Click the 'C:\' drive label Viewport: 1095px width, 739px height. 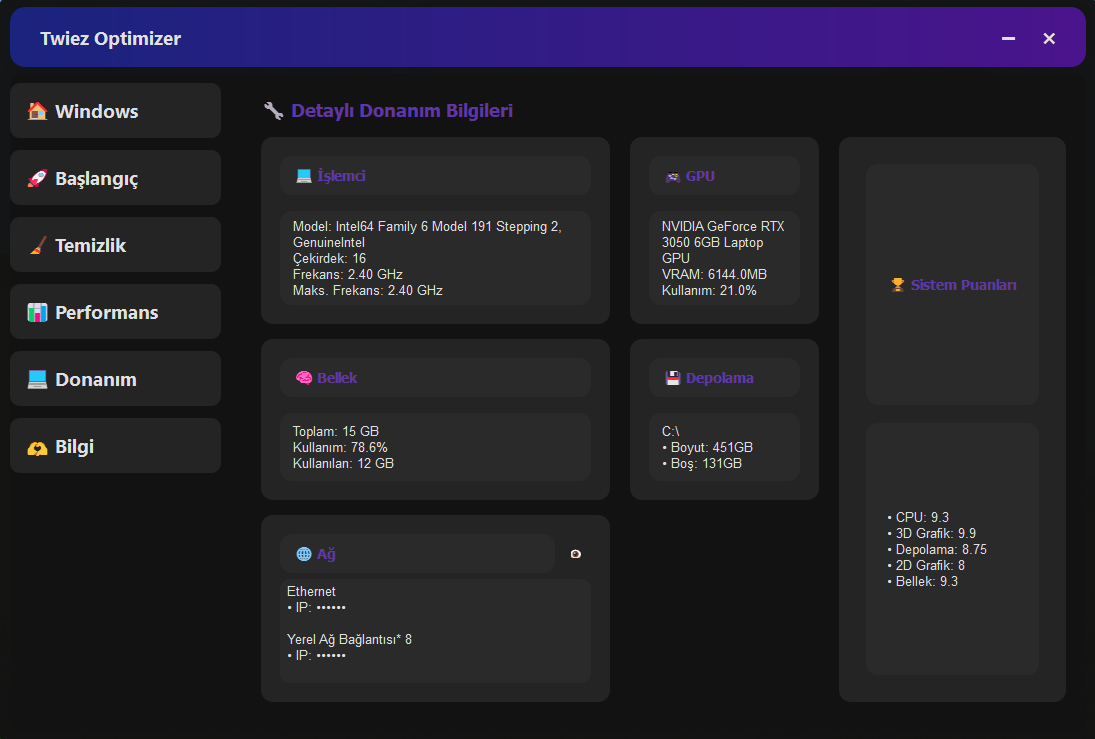coord(670,432)
